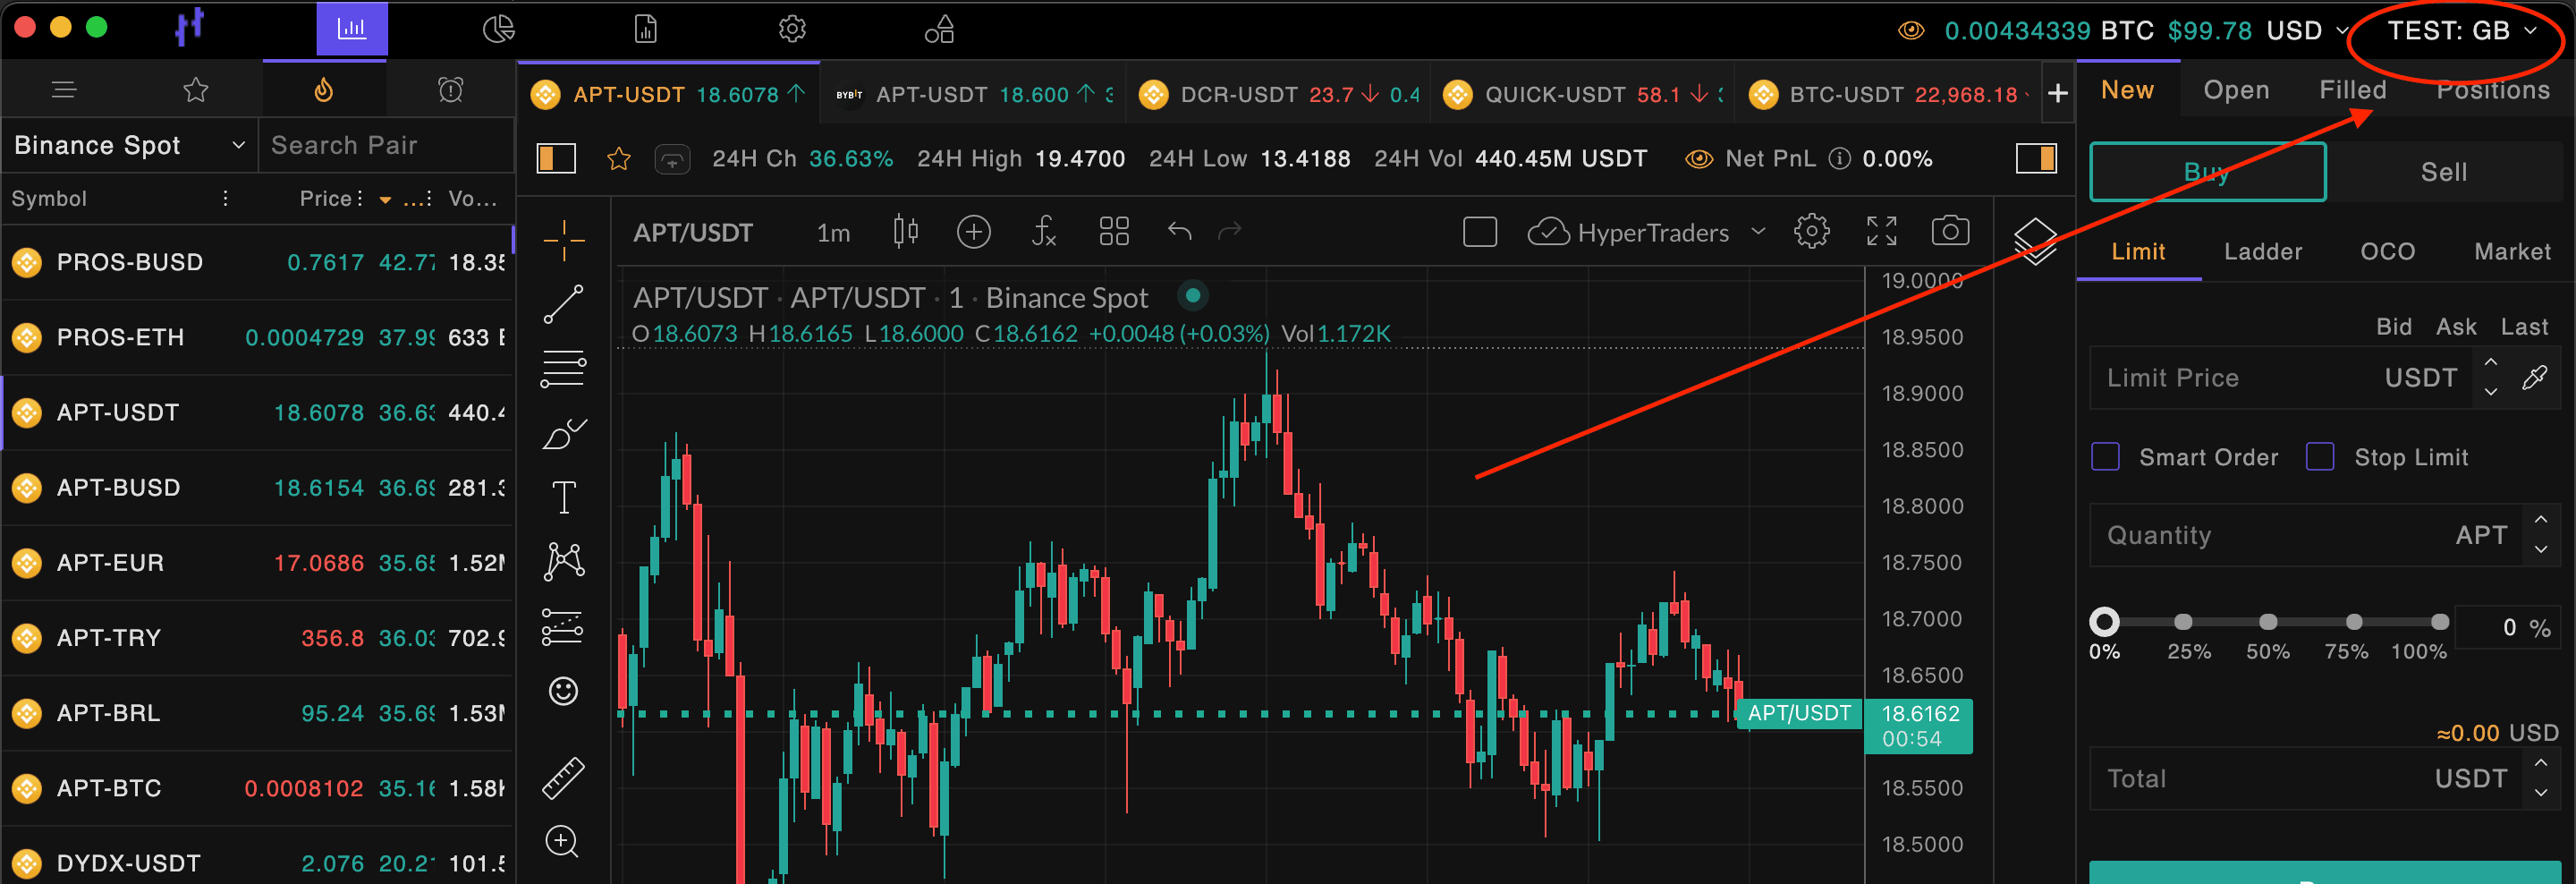The width and height of the screenshot is (2576, 884).
Task: Take a chart snapshot with camera
Action: pos(1950,231)
